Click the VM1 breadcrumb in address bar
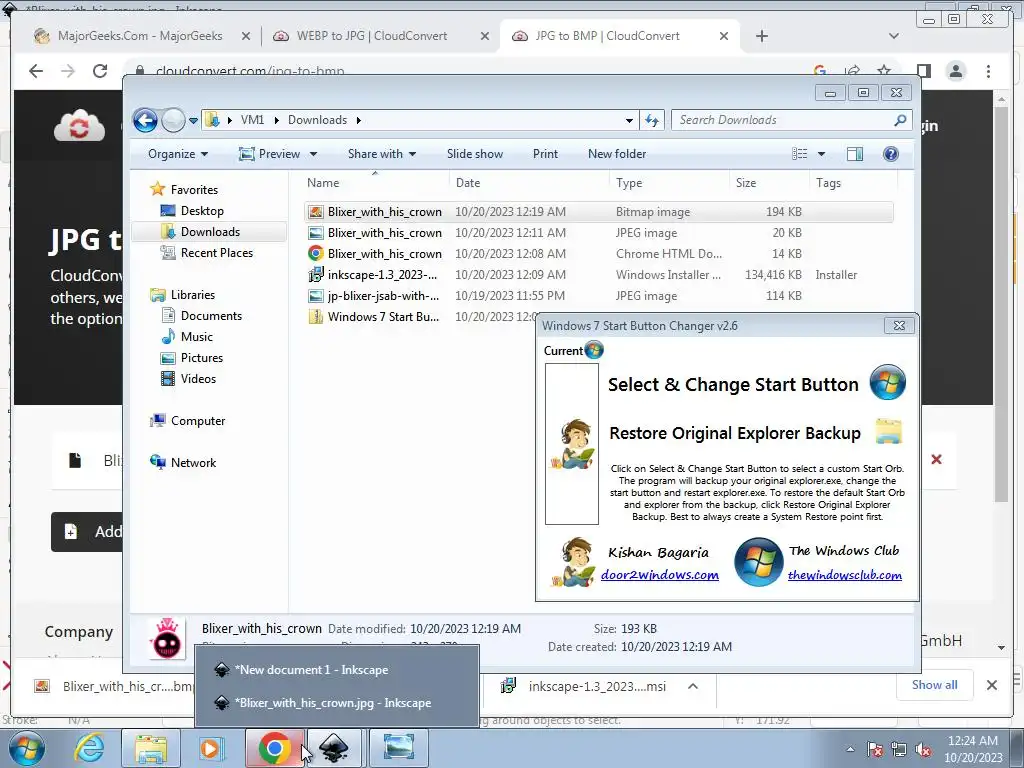The image size is (1024, 768). click(x=252, y=120)
